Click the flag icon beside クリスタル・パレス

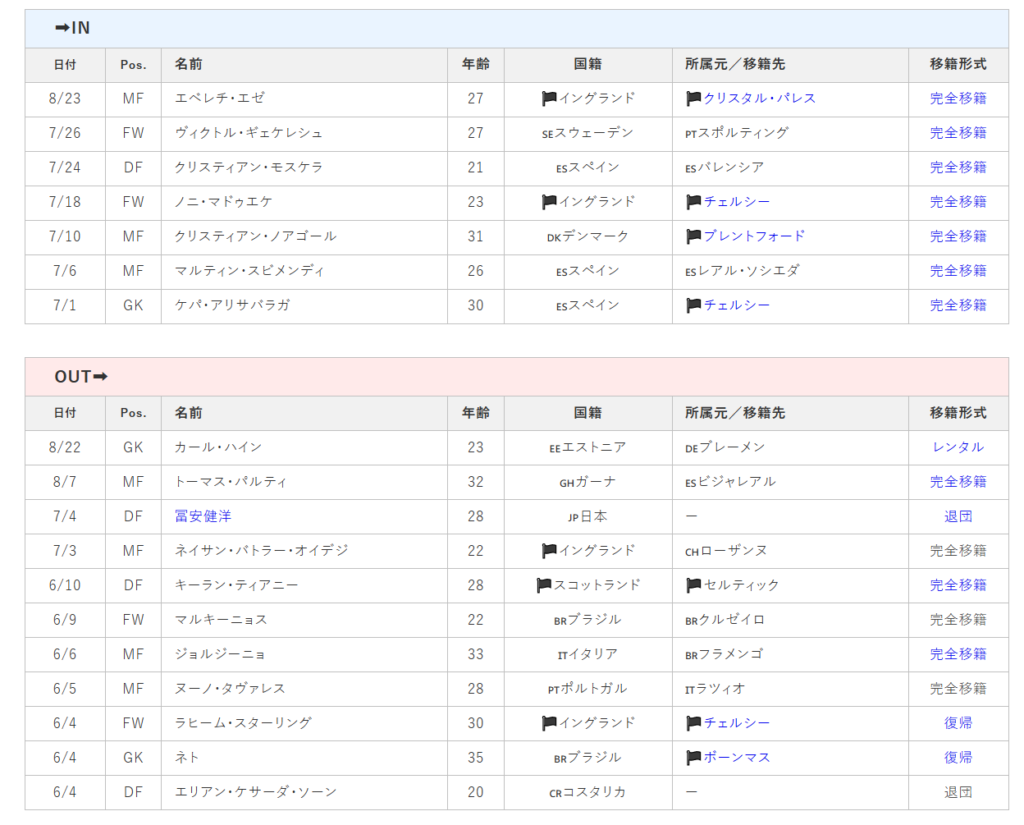click(x=693, y=99)
